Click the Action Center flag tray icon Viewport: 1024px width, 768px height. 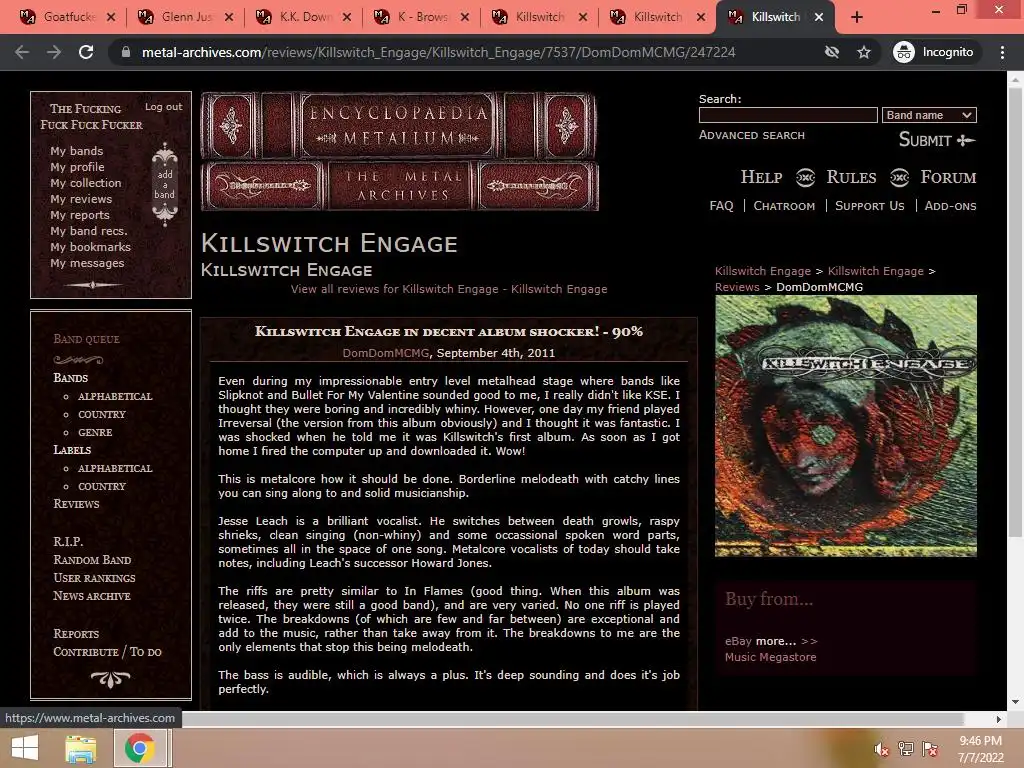pos(930,749)
